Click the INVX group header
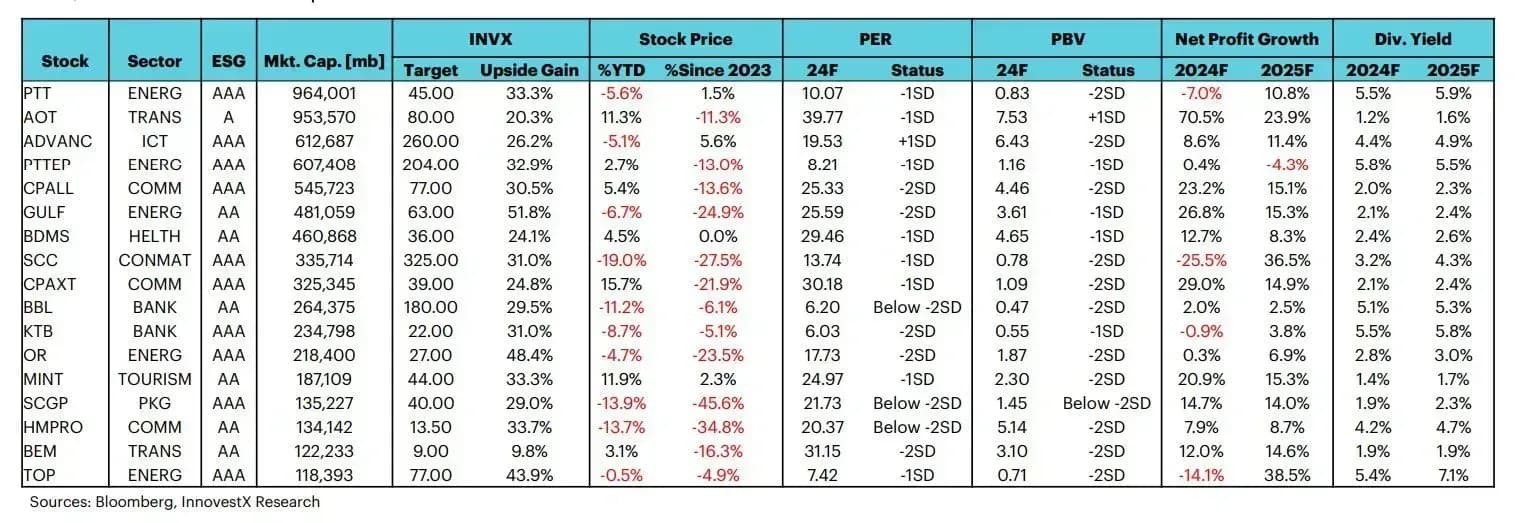The height and width of the screenshot is (523, 1517). coord(491,40)
